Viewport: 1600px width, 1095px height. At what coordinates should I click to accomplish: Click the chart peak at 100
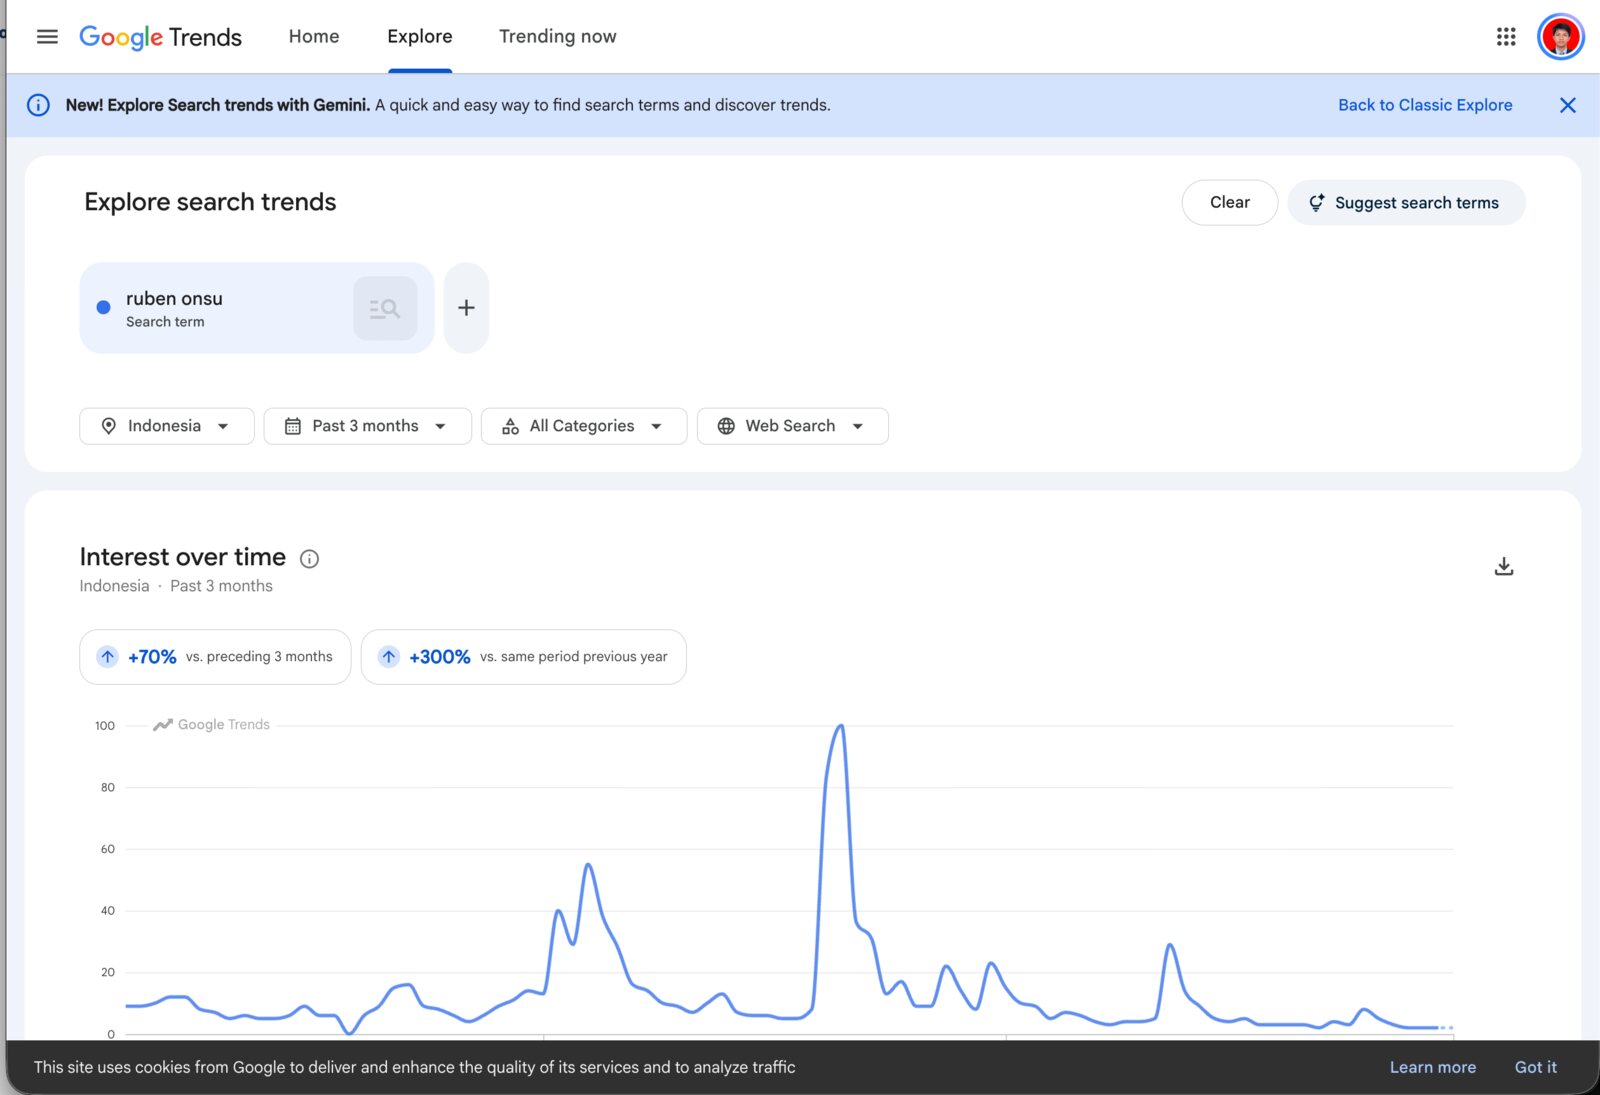841,726
